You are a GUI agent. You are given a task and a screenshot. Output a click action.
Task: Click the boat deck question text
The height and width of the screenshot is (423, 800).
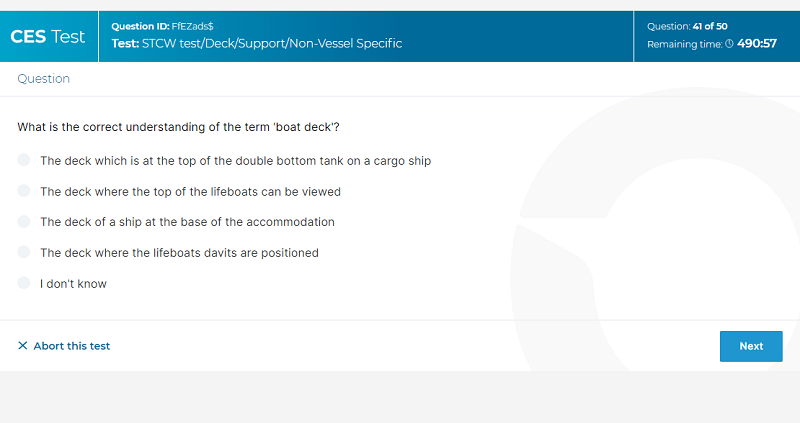coord(179,127)
